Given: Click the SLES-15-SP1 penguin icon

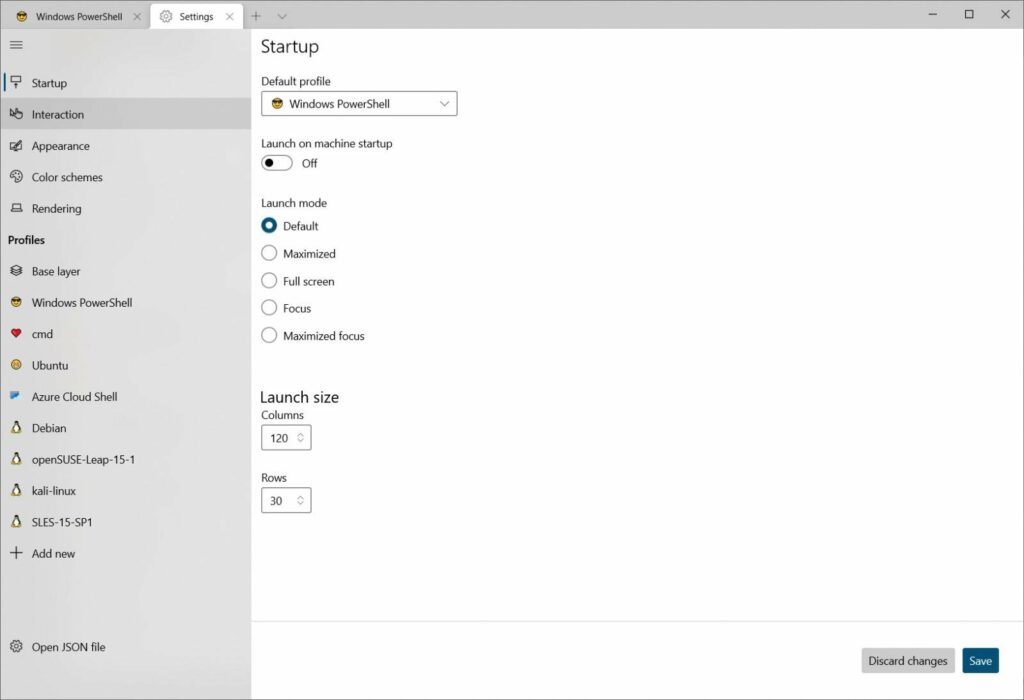Looking at the screenshot, I should 16,521.
